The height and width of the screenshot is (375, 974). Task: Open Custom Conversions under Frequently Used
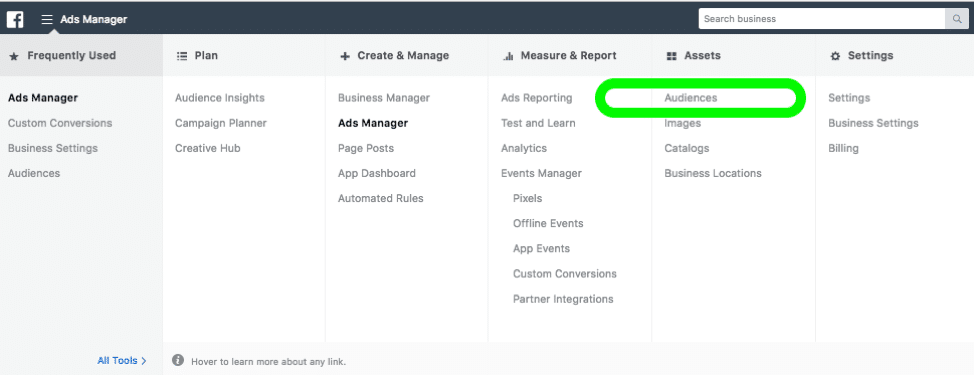click(60, 123)
